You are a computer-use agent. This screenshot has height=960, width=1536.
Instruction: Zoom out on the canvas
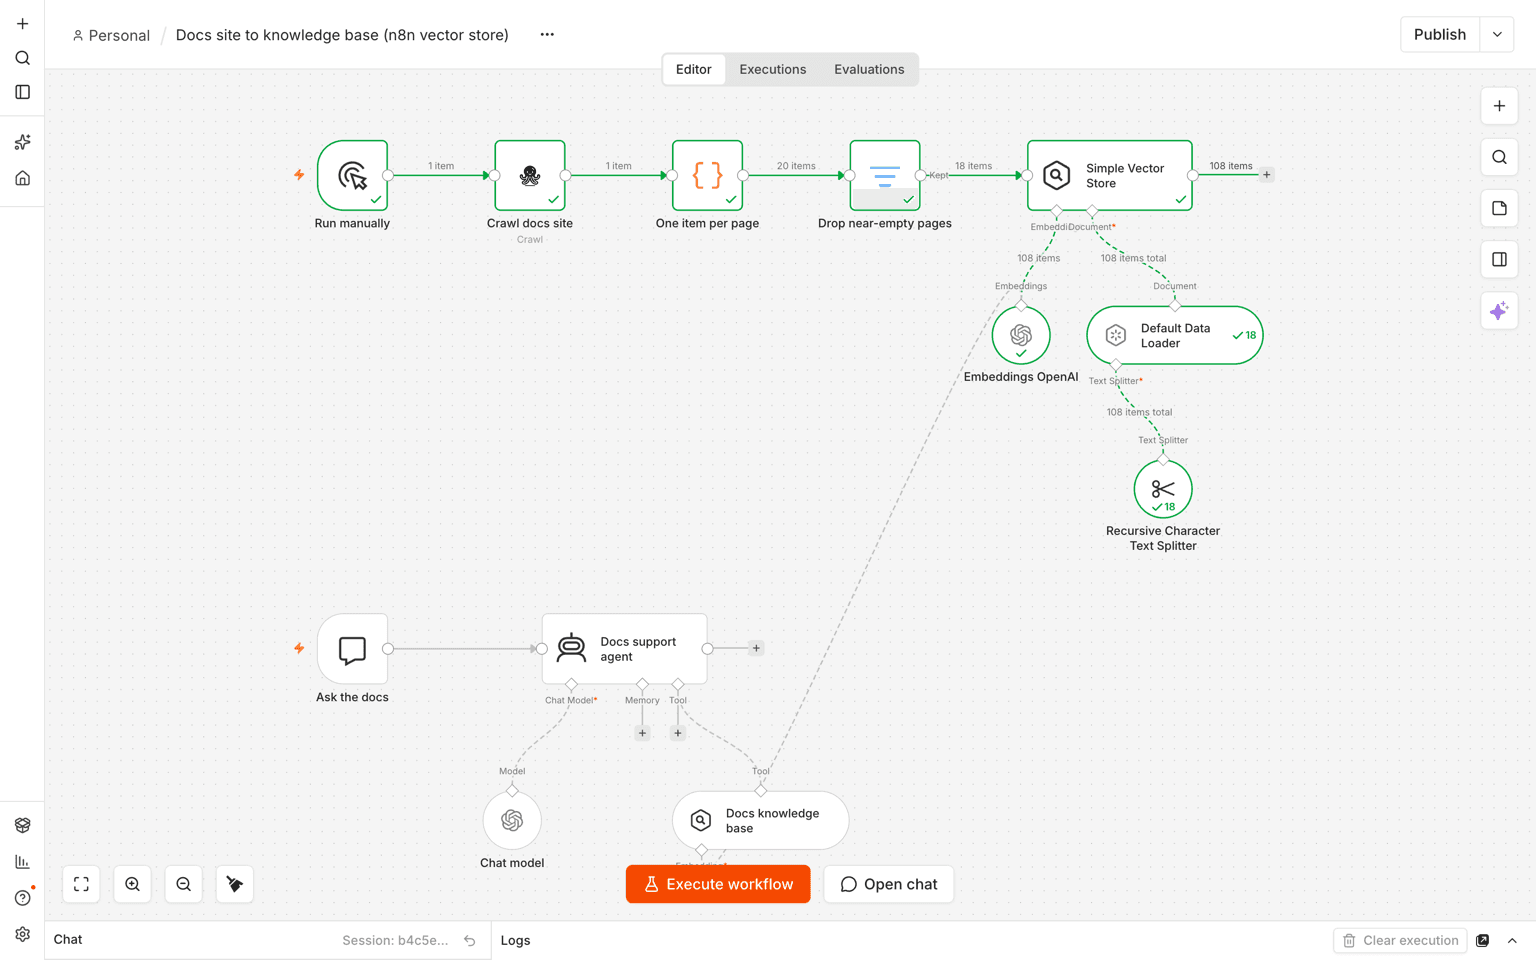pos(183,884)
